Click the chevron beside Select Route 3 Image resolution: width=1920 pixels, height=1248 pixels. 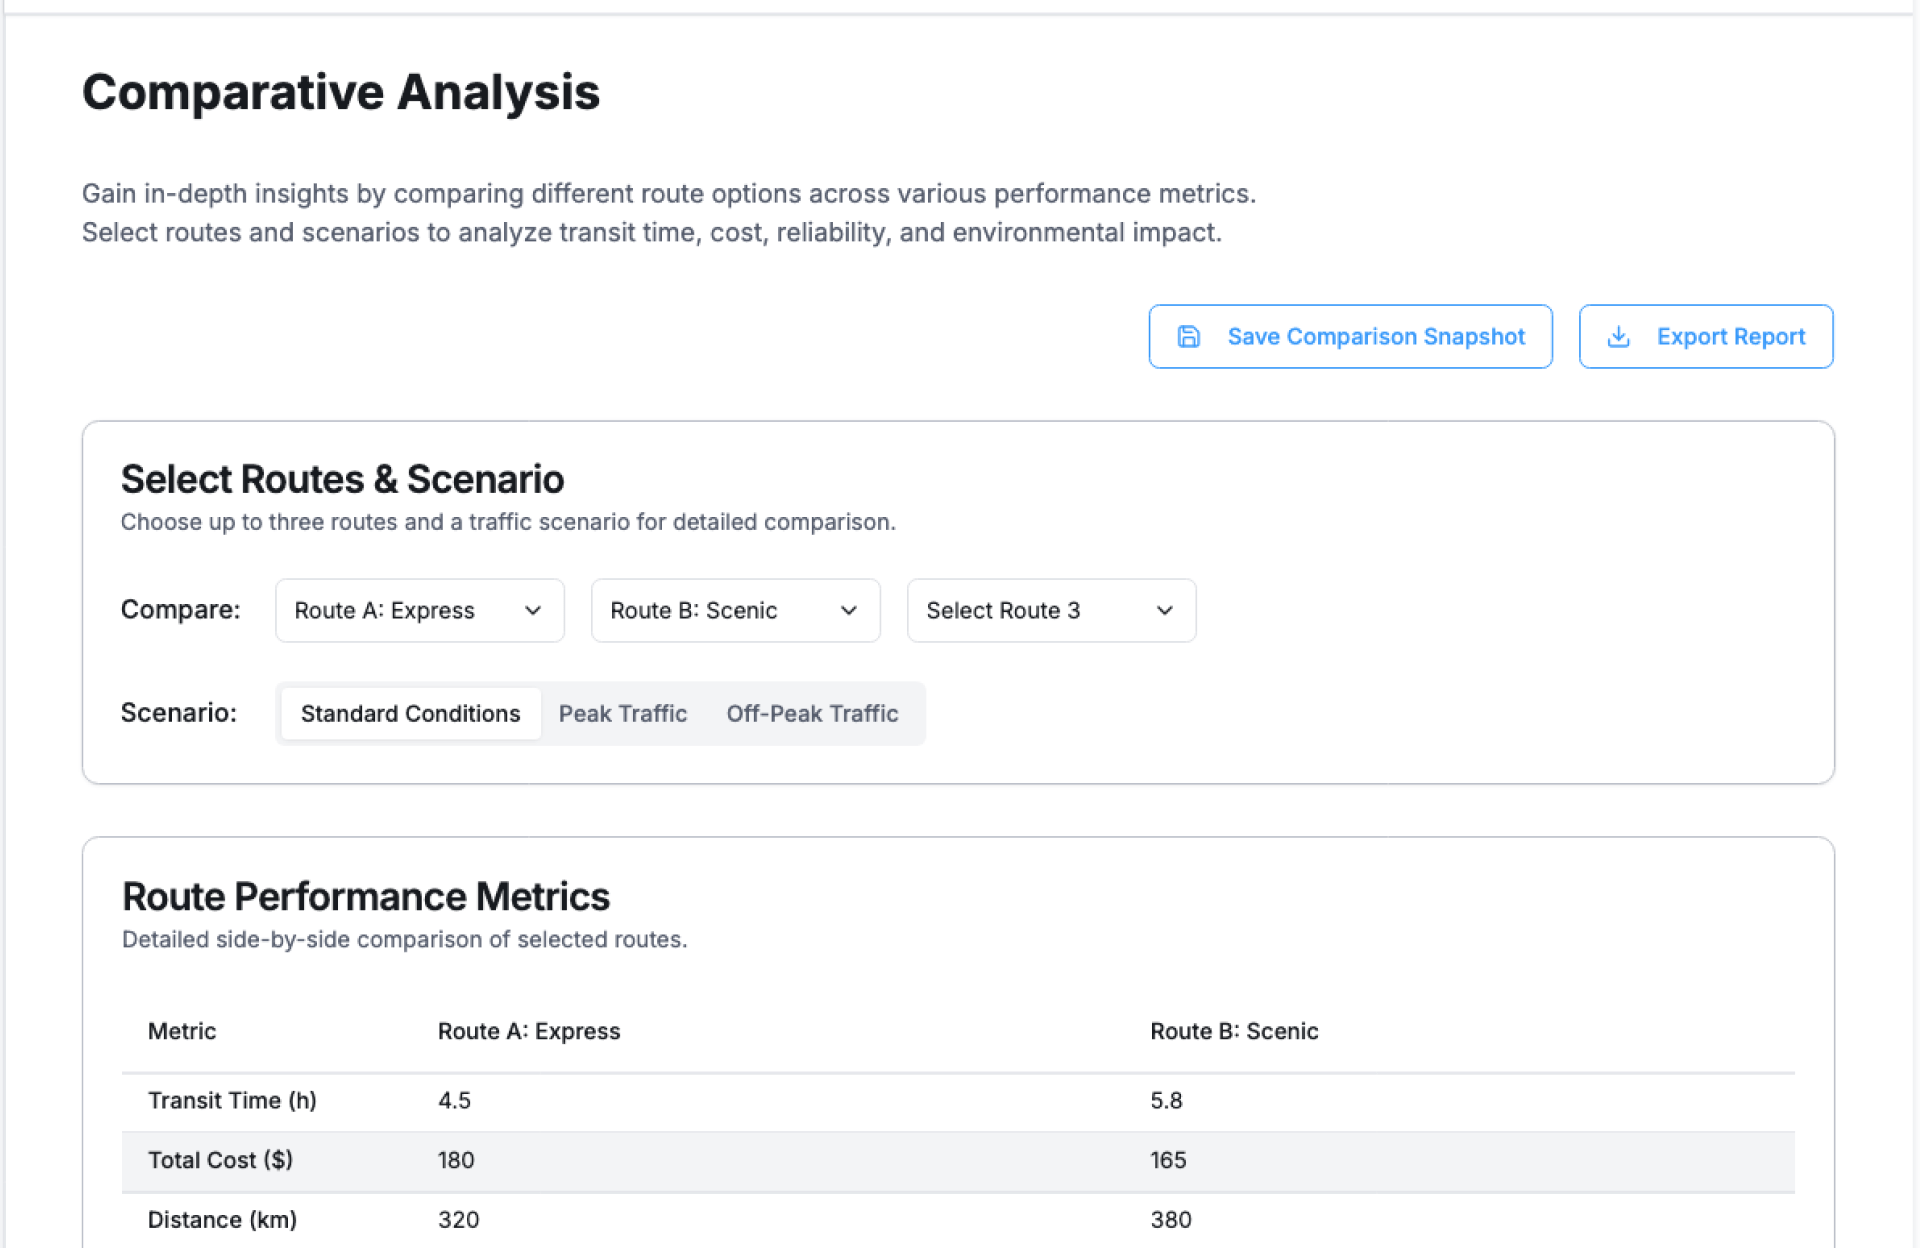coord(1164,611)
